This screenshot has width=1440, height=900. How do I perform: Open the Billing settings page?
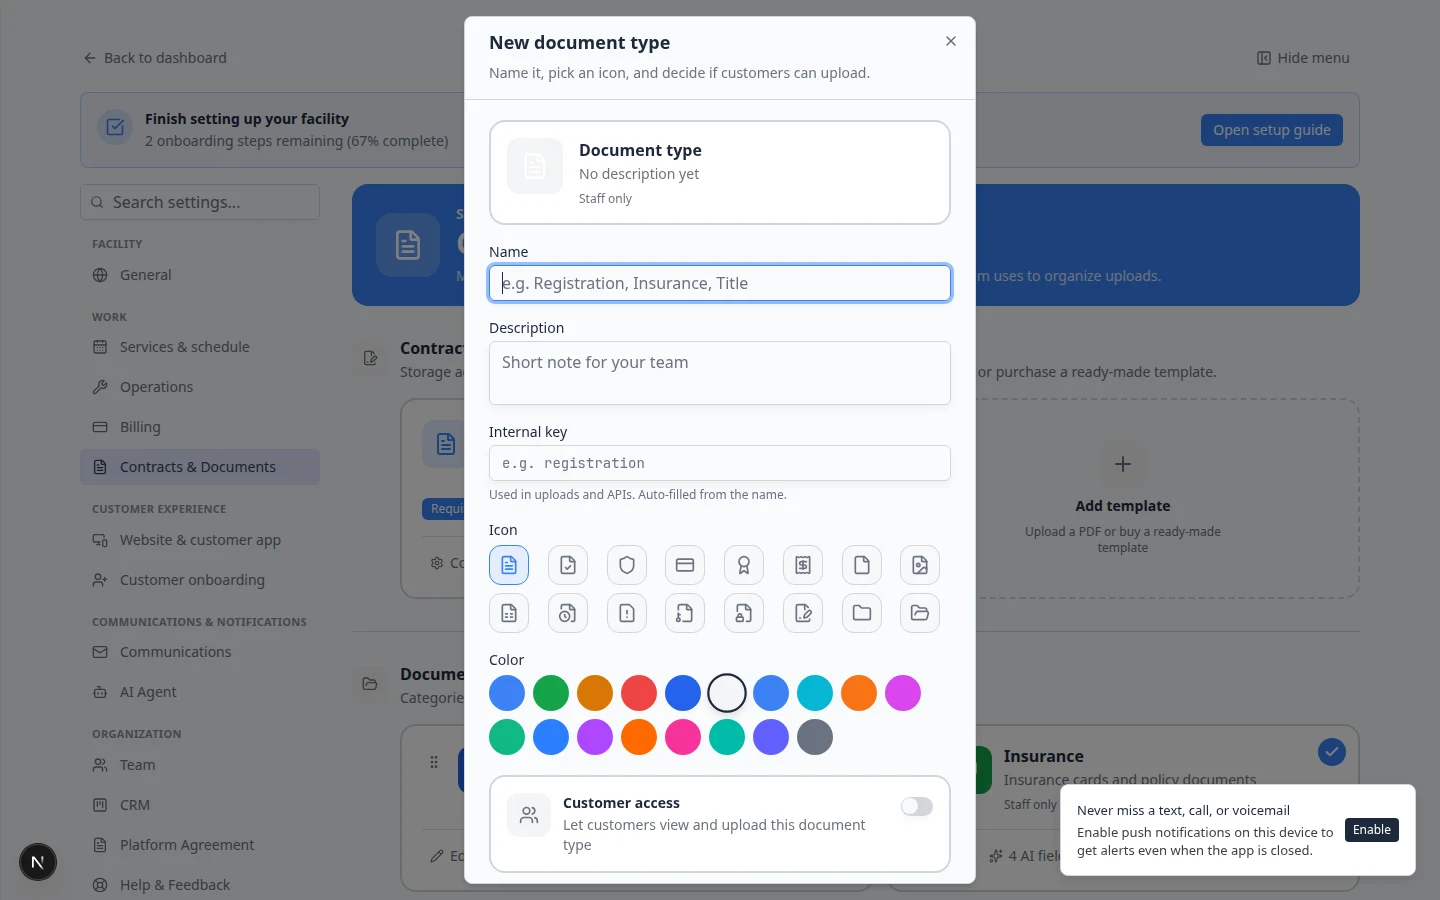point(200,427)
